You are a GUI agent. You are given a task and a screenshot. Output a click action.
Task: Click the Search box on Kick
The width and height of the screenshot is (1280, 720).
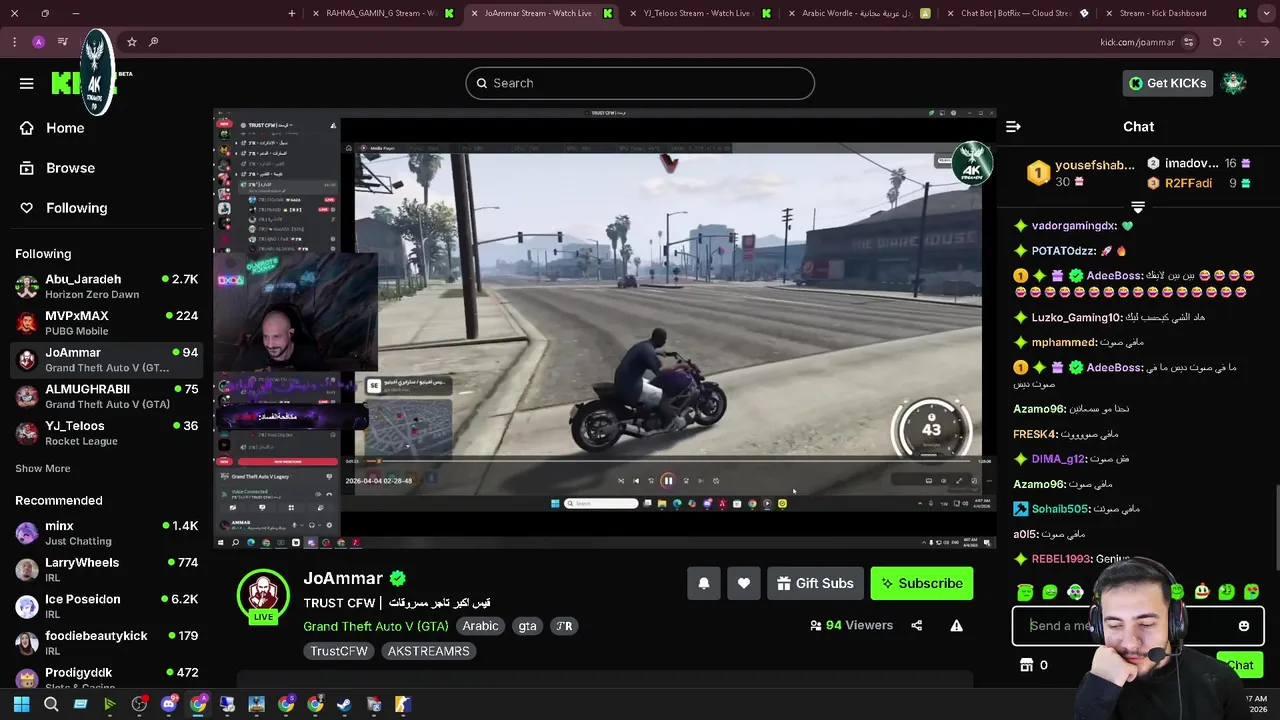pos(640,83)
